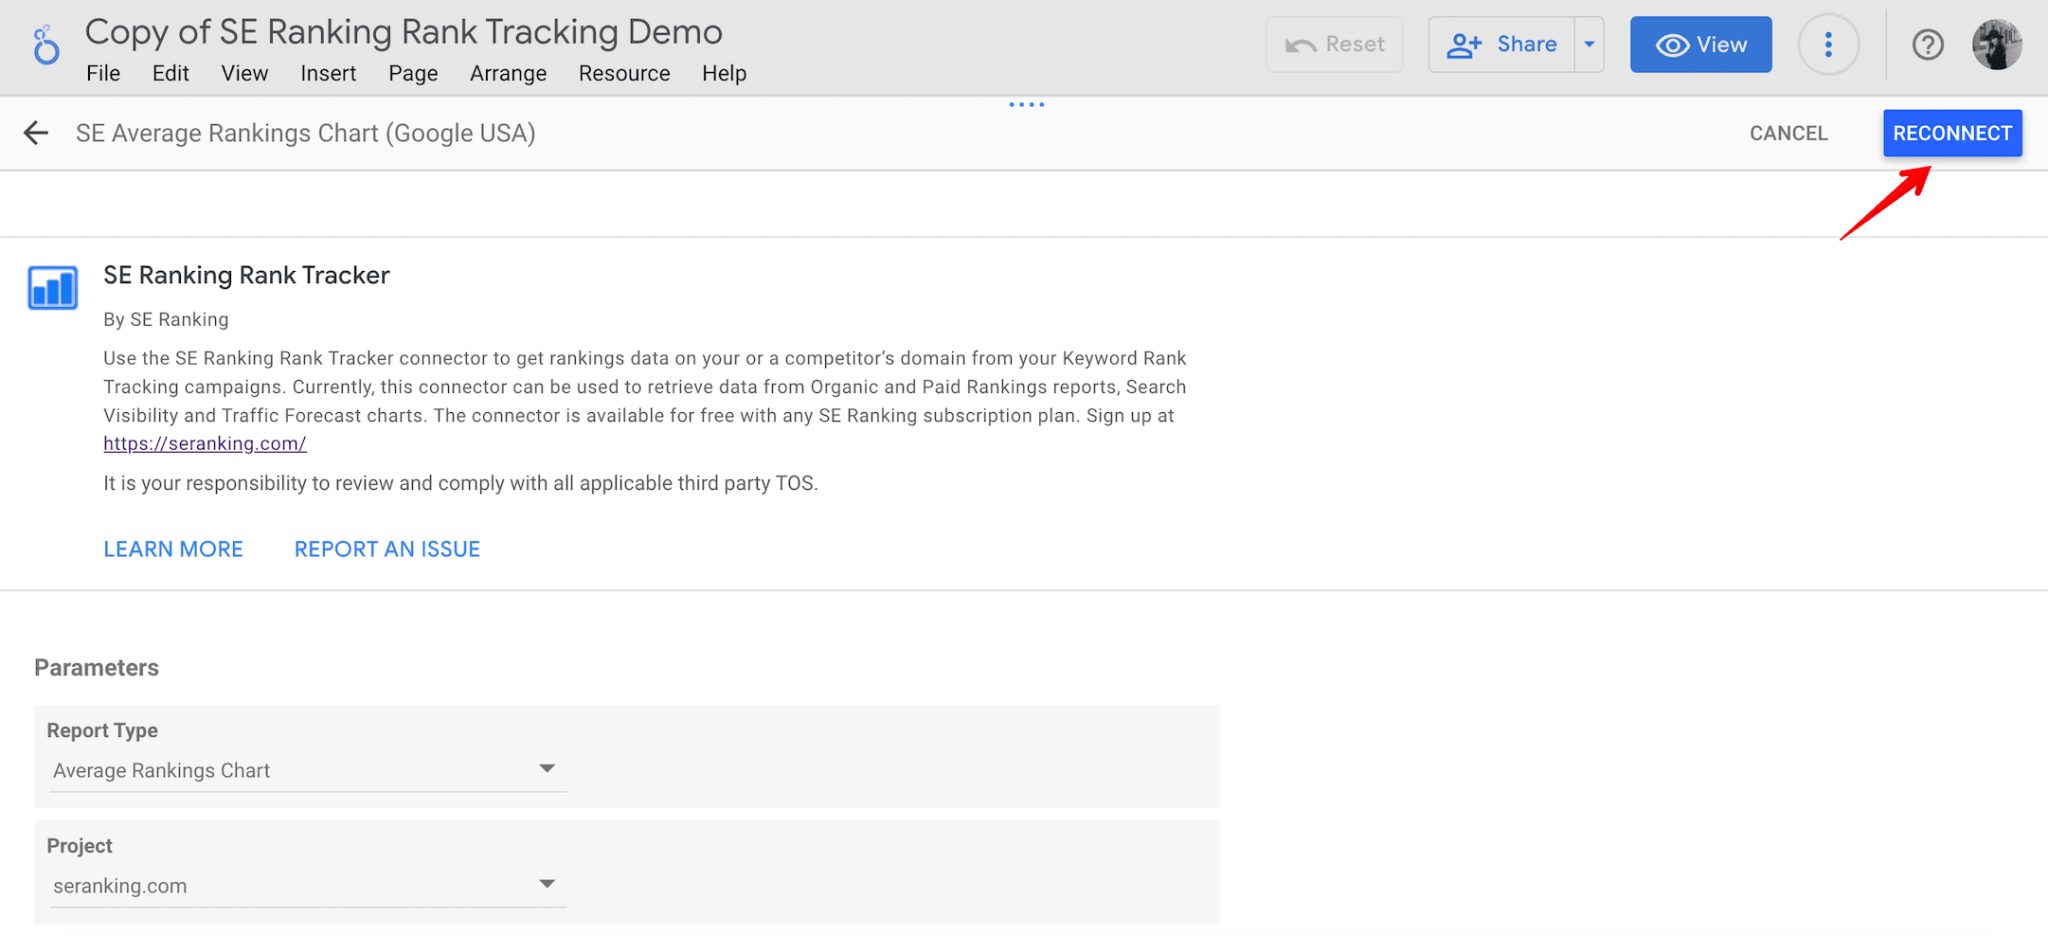This screenshot has width=2048, height=936.
Task: Click the report title to rename it
Action: tap(403, 31)
